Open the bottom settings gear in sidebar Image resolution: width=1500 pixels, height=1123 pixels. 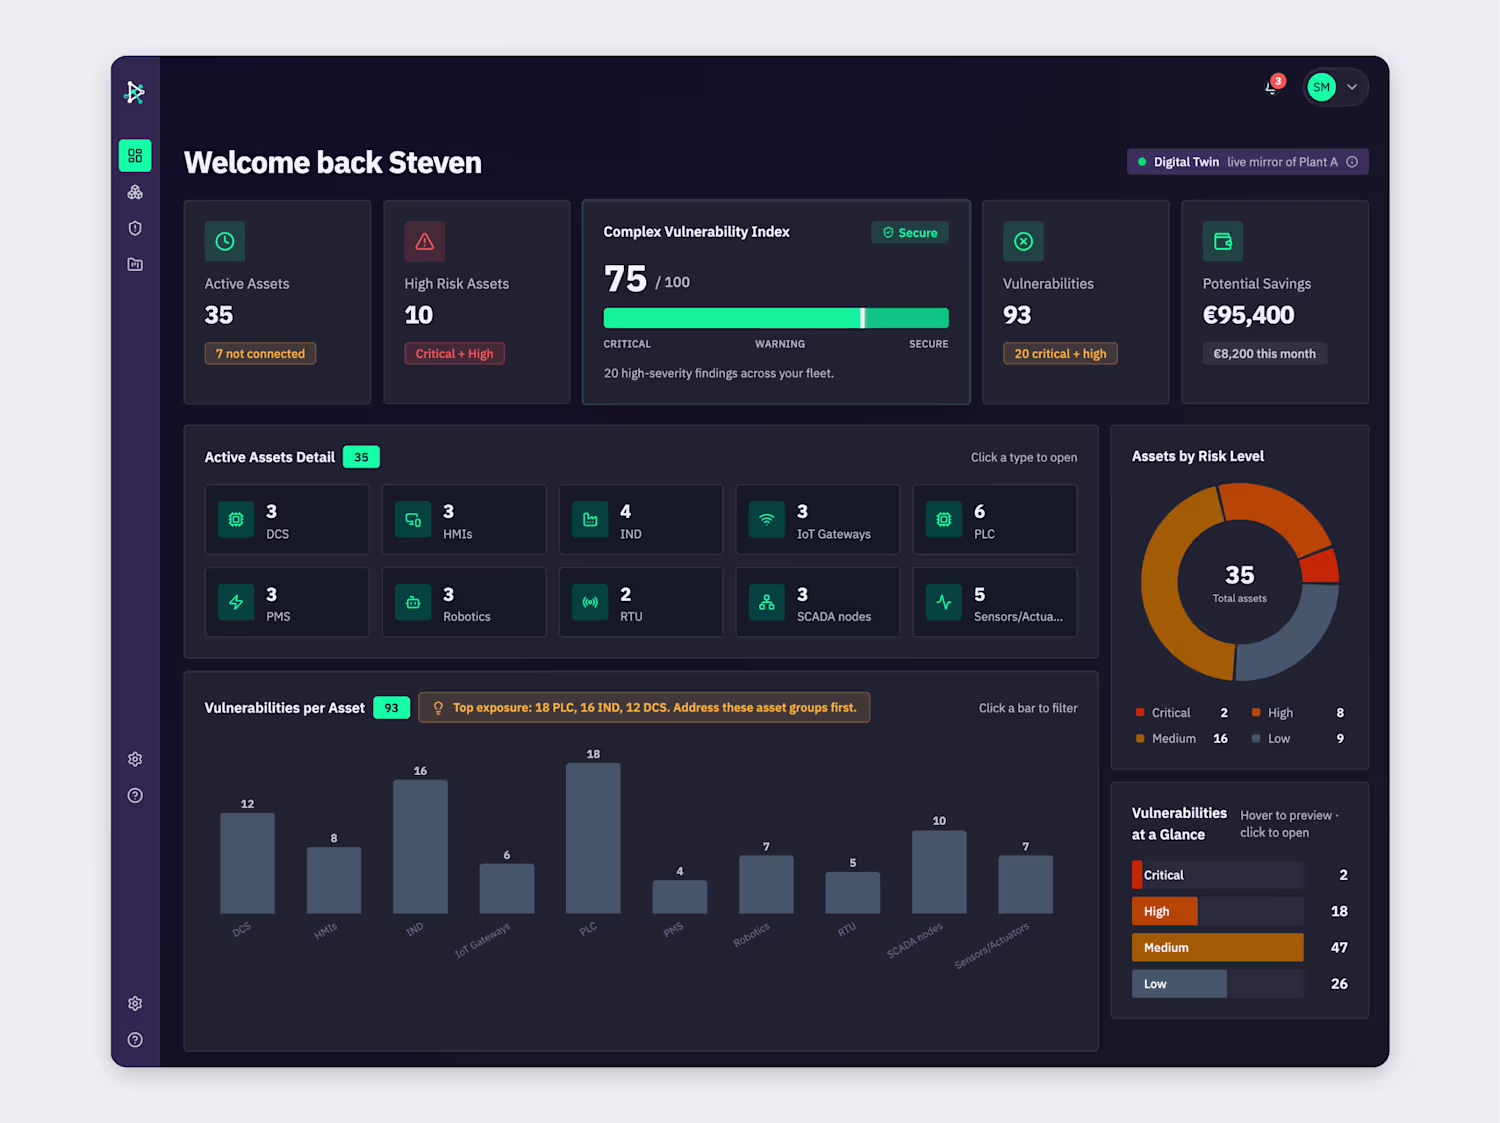[x=135, y=1003]
